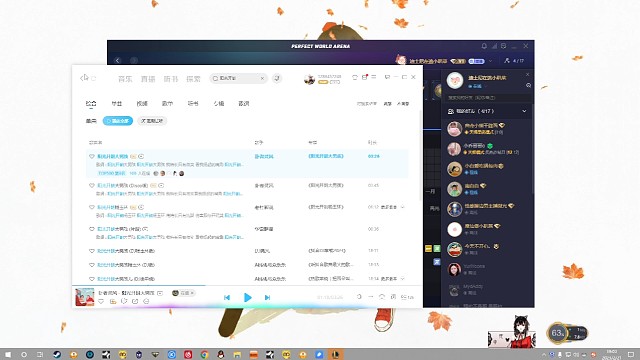Click into the music search box

(x=237, y=78)
